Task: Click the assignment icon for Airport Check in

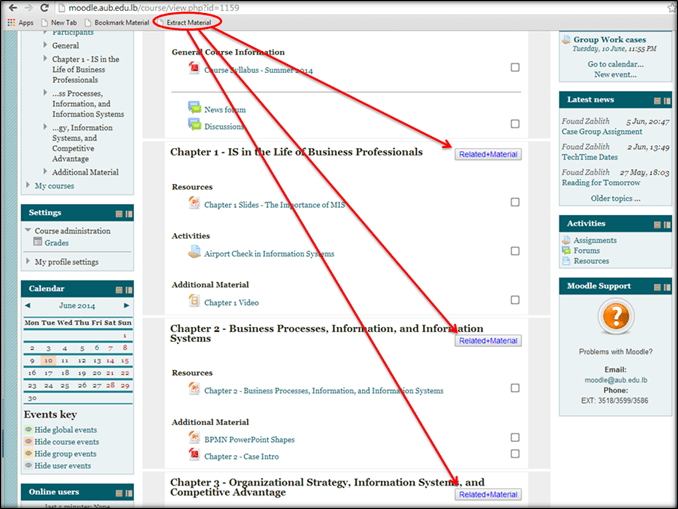Action: coord(194,252)
